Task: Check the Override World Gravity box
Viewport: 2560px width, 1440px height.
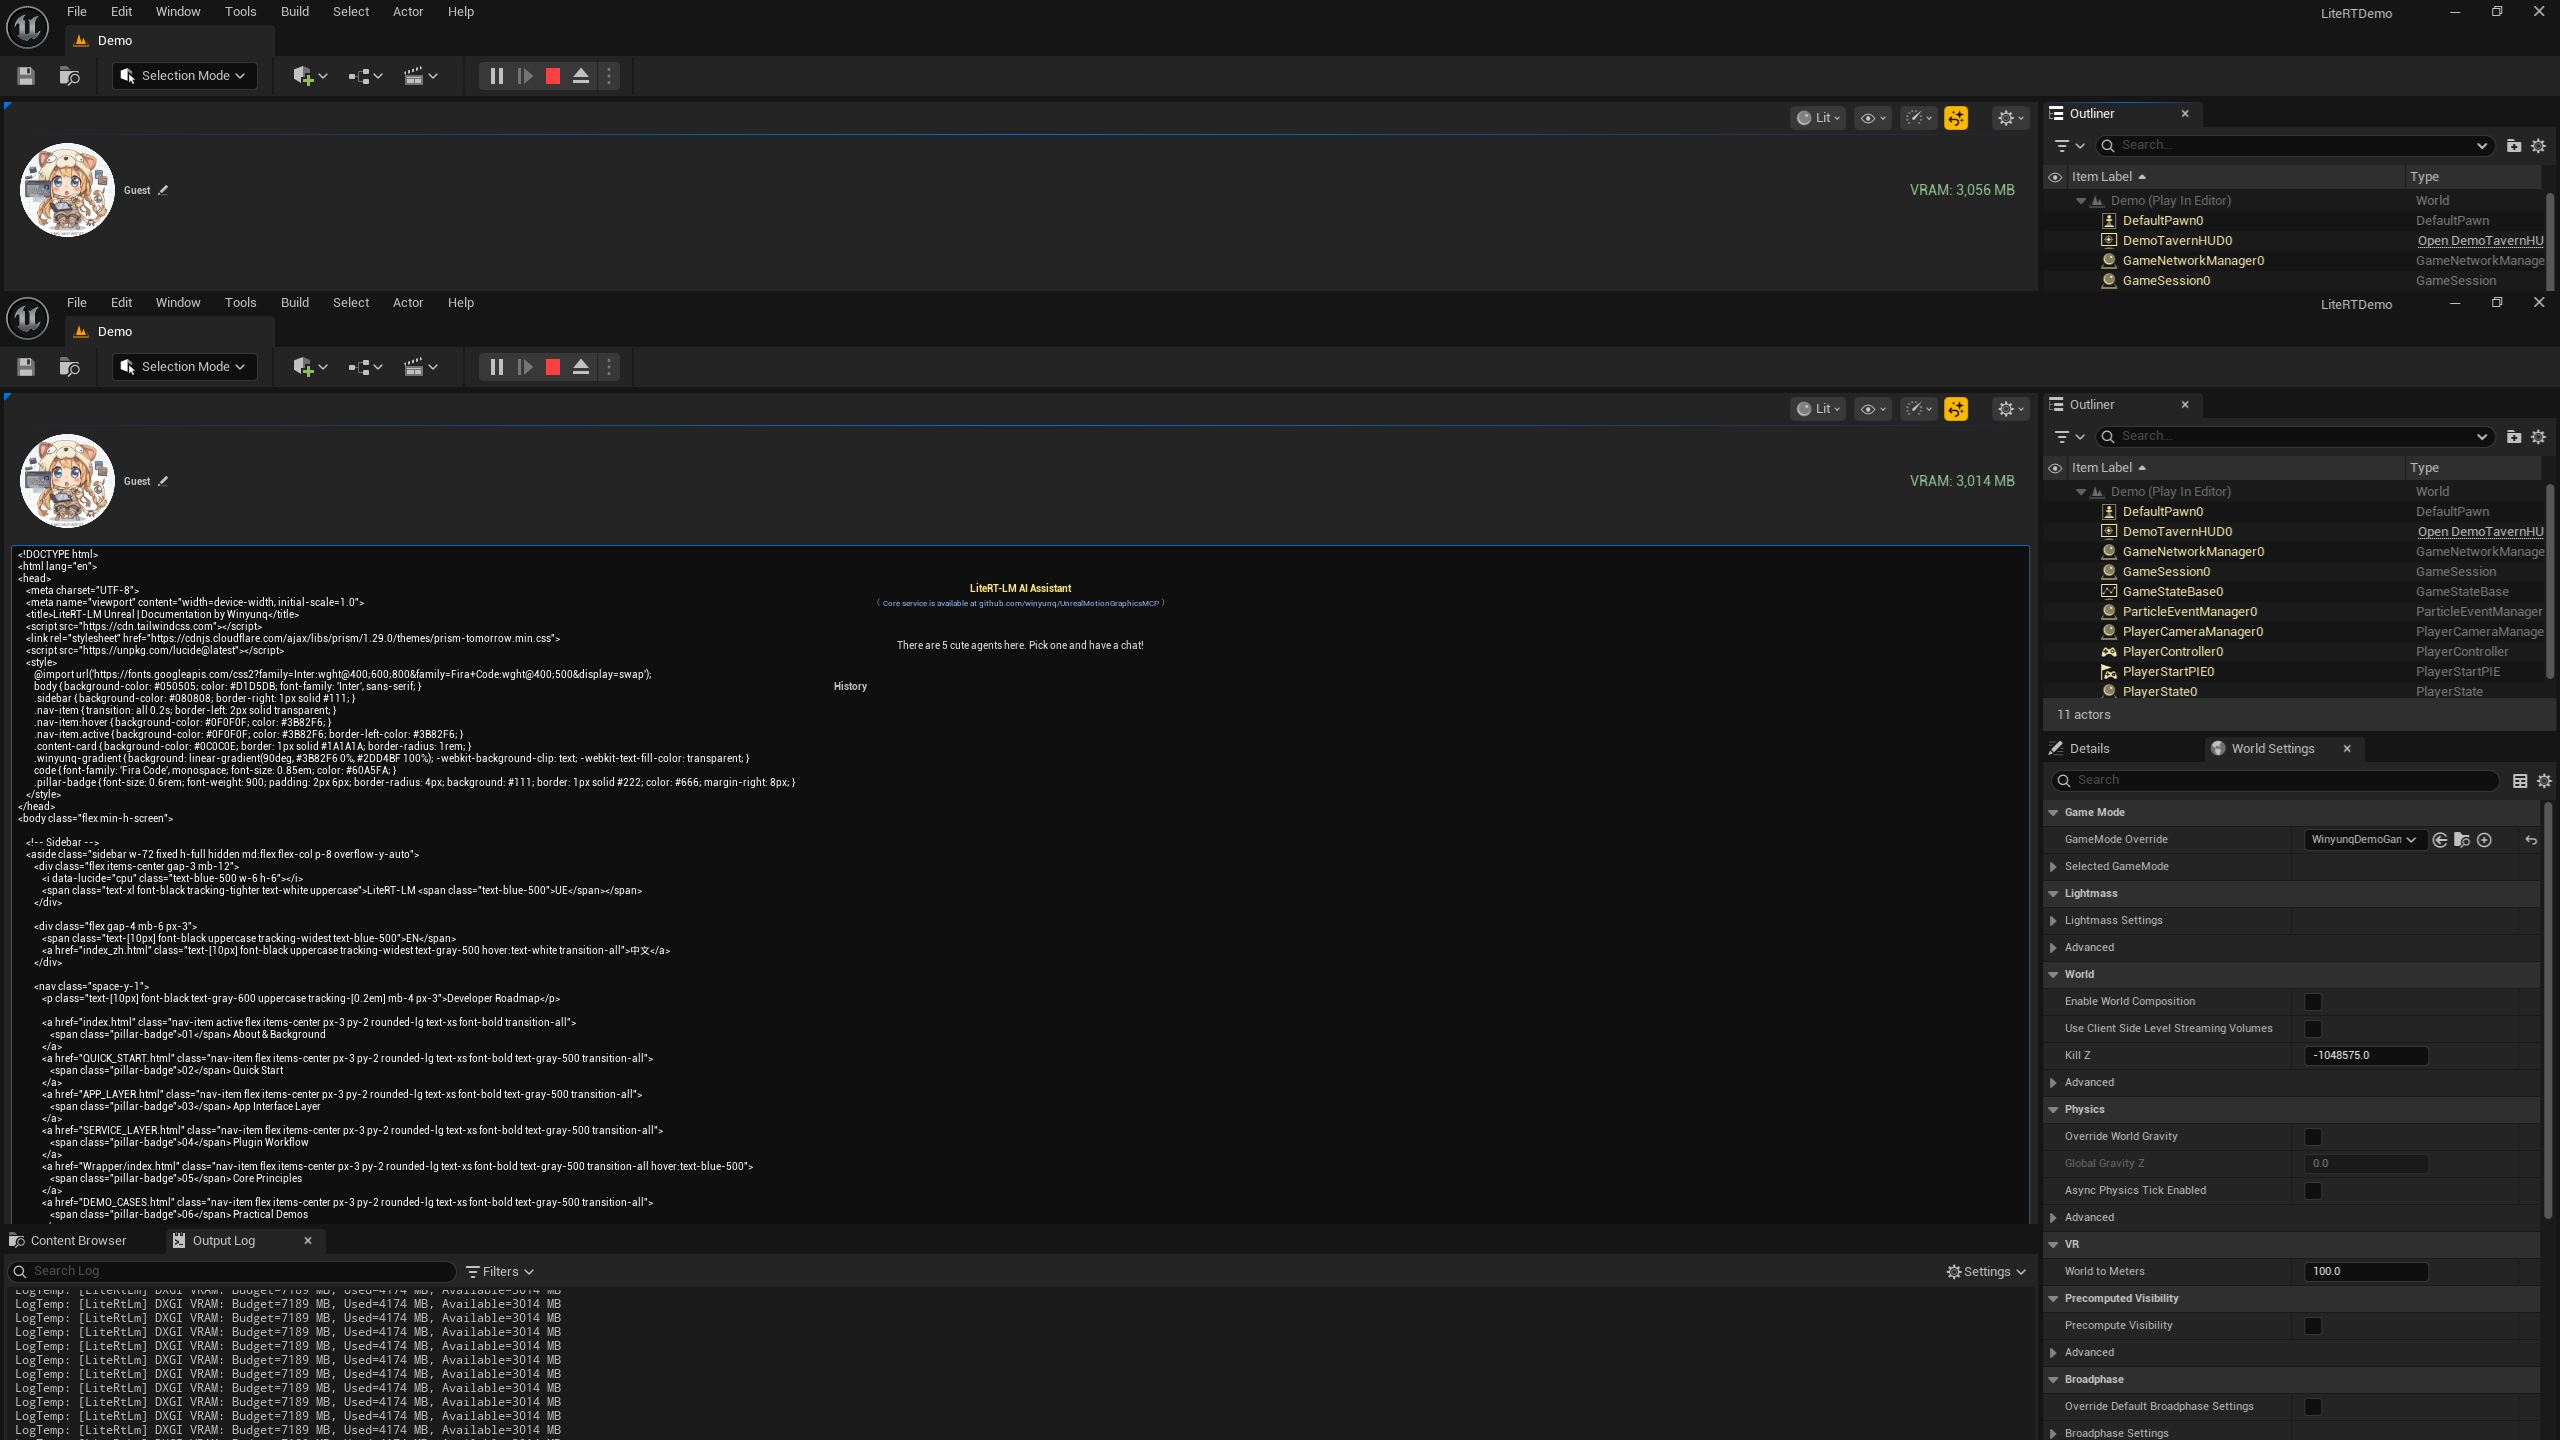Action: (x=2313, y=1137)
